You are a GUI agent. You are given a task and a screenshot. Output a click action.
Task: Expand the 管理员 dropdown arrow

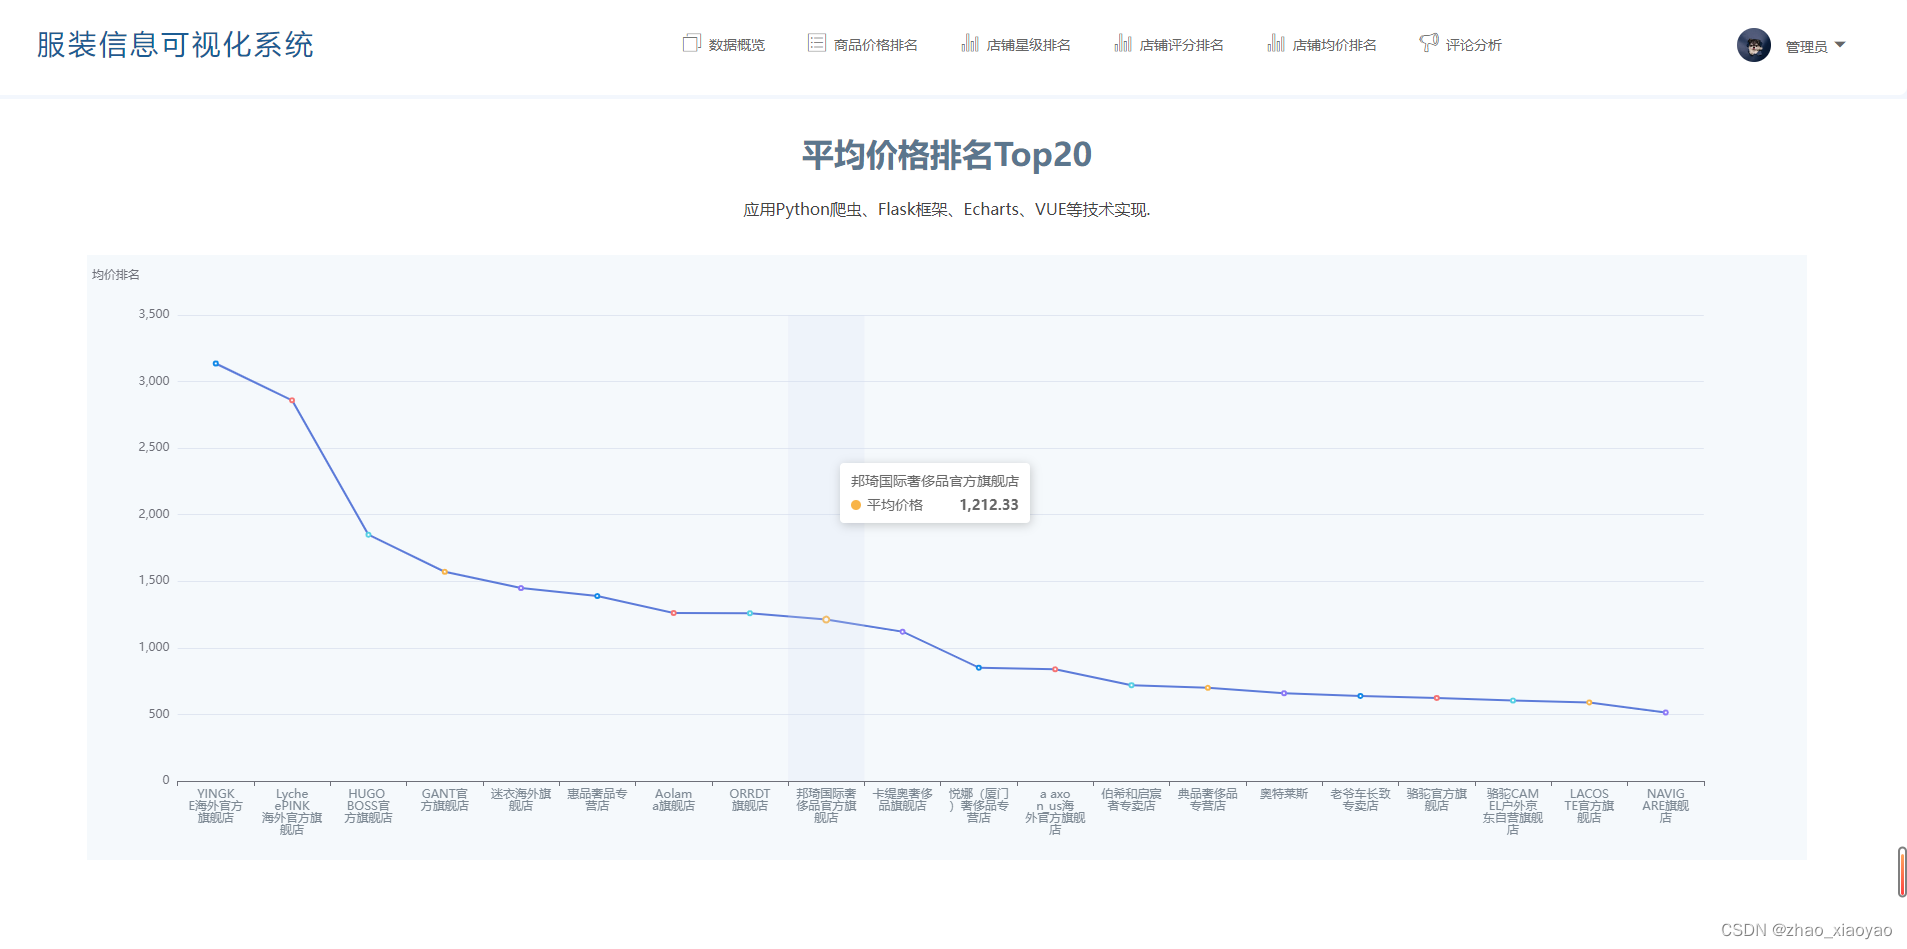point(1840,45)
